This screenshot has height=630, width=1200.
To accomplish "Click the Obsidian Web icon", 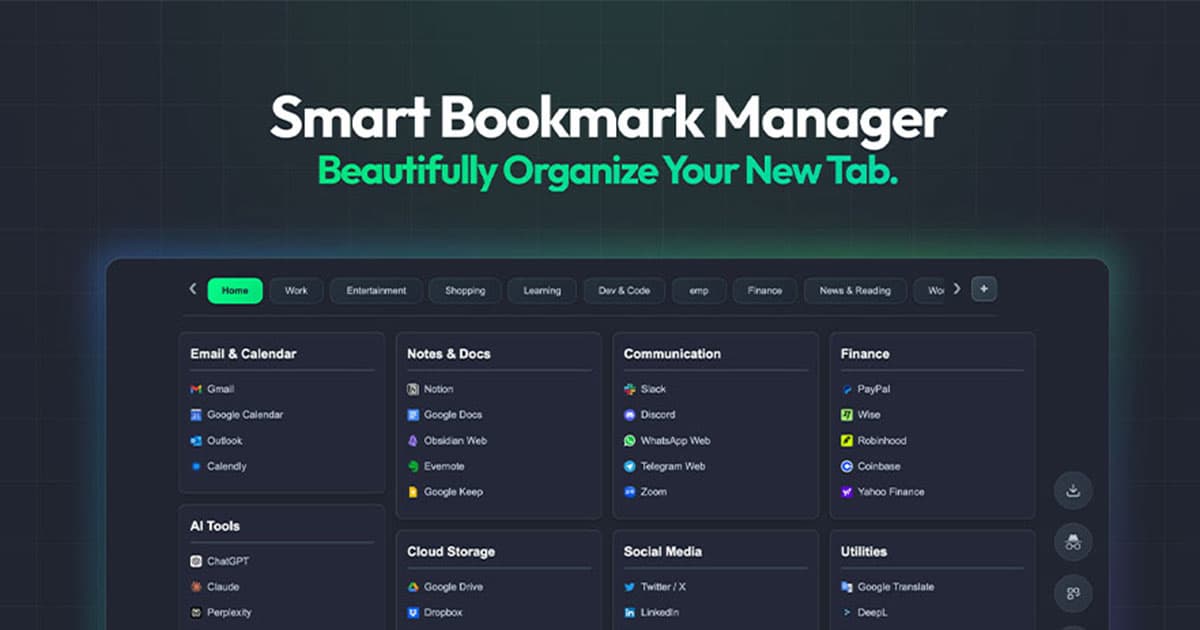I will pyautogui.click(x=413, y=441).
